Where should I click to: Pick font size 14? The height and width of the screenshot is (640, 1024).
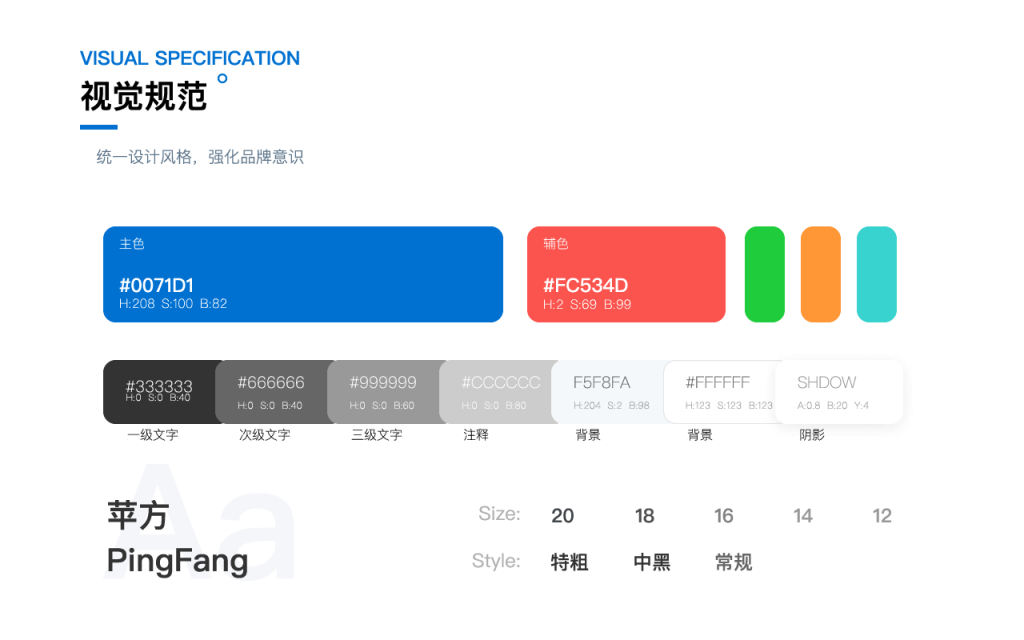click(x=803, y=516)
